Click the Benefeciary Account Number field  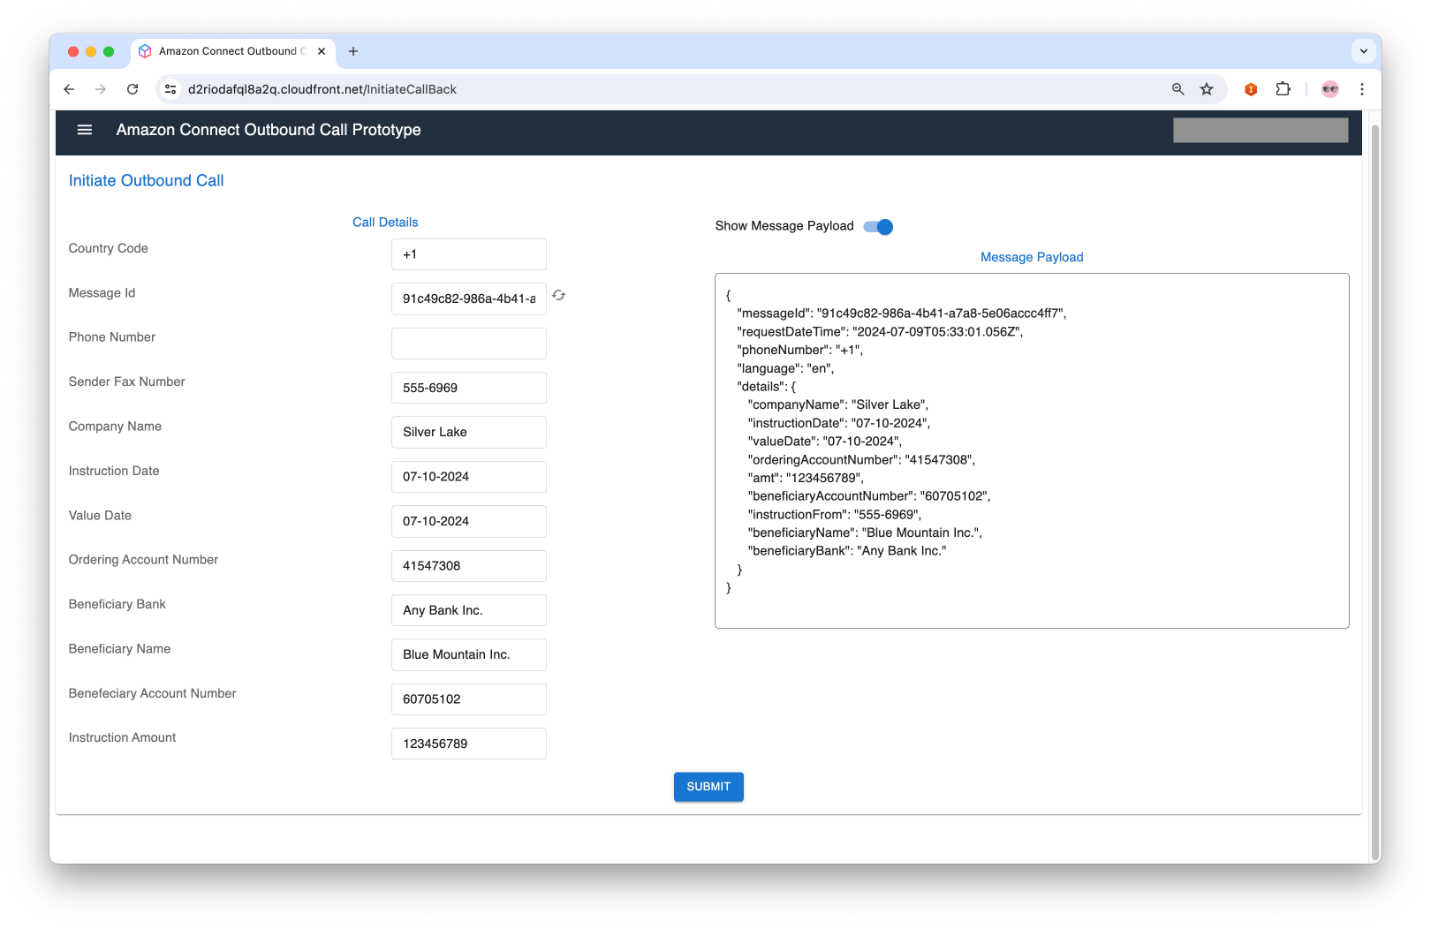coord(469,699)
